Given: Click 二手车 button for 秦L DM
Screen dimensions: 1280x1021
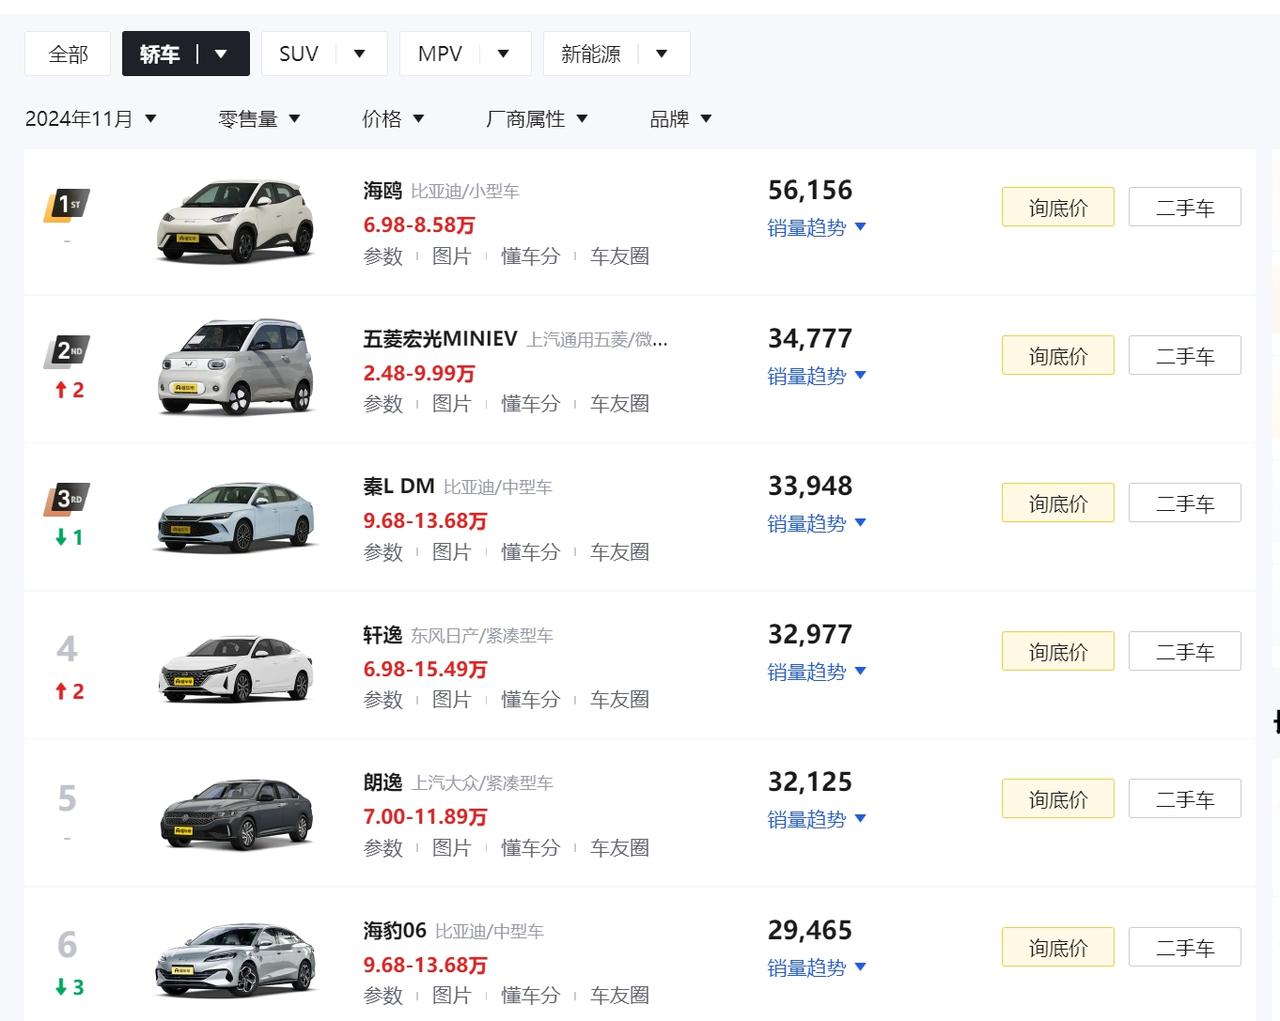Looking at the screenshot, I should coord(1185,503).
